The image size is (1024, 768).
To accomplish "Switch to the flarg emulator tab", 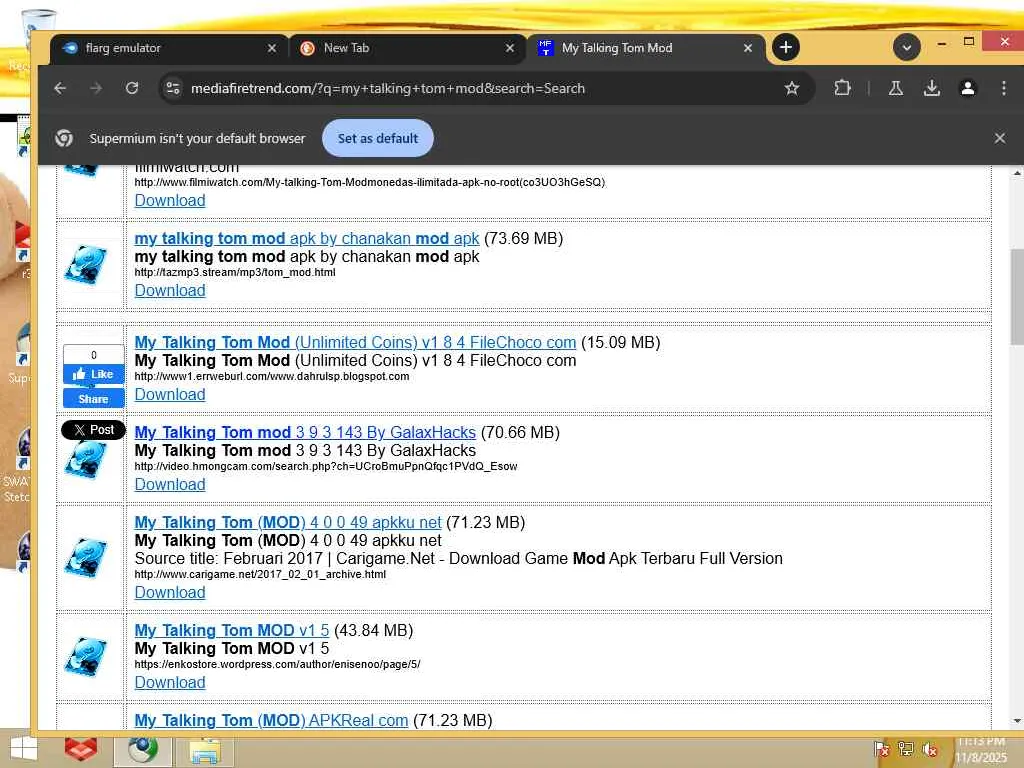I will pyautogui.click(x=168, y=48).
